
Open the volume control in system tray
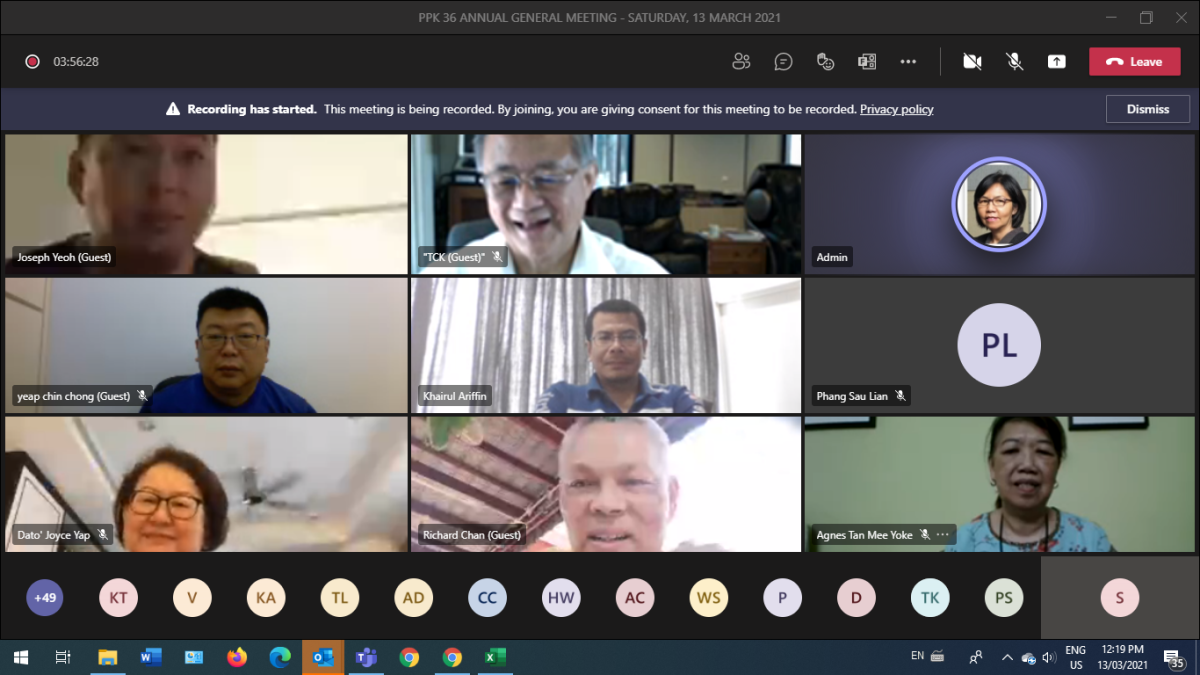click(x=1049, y=657)
